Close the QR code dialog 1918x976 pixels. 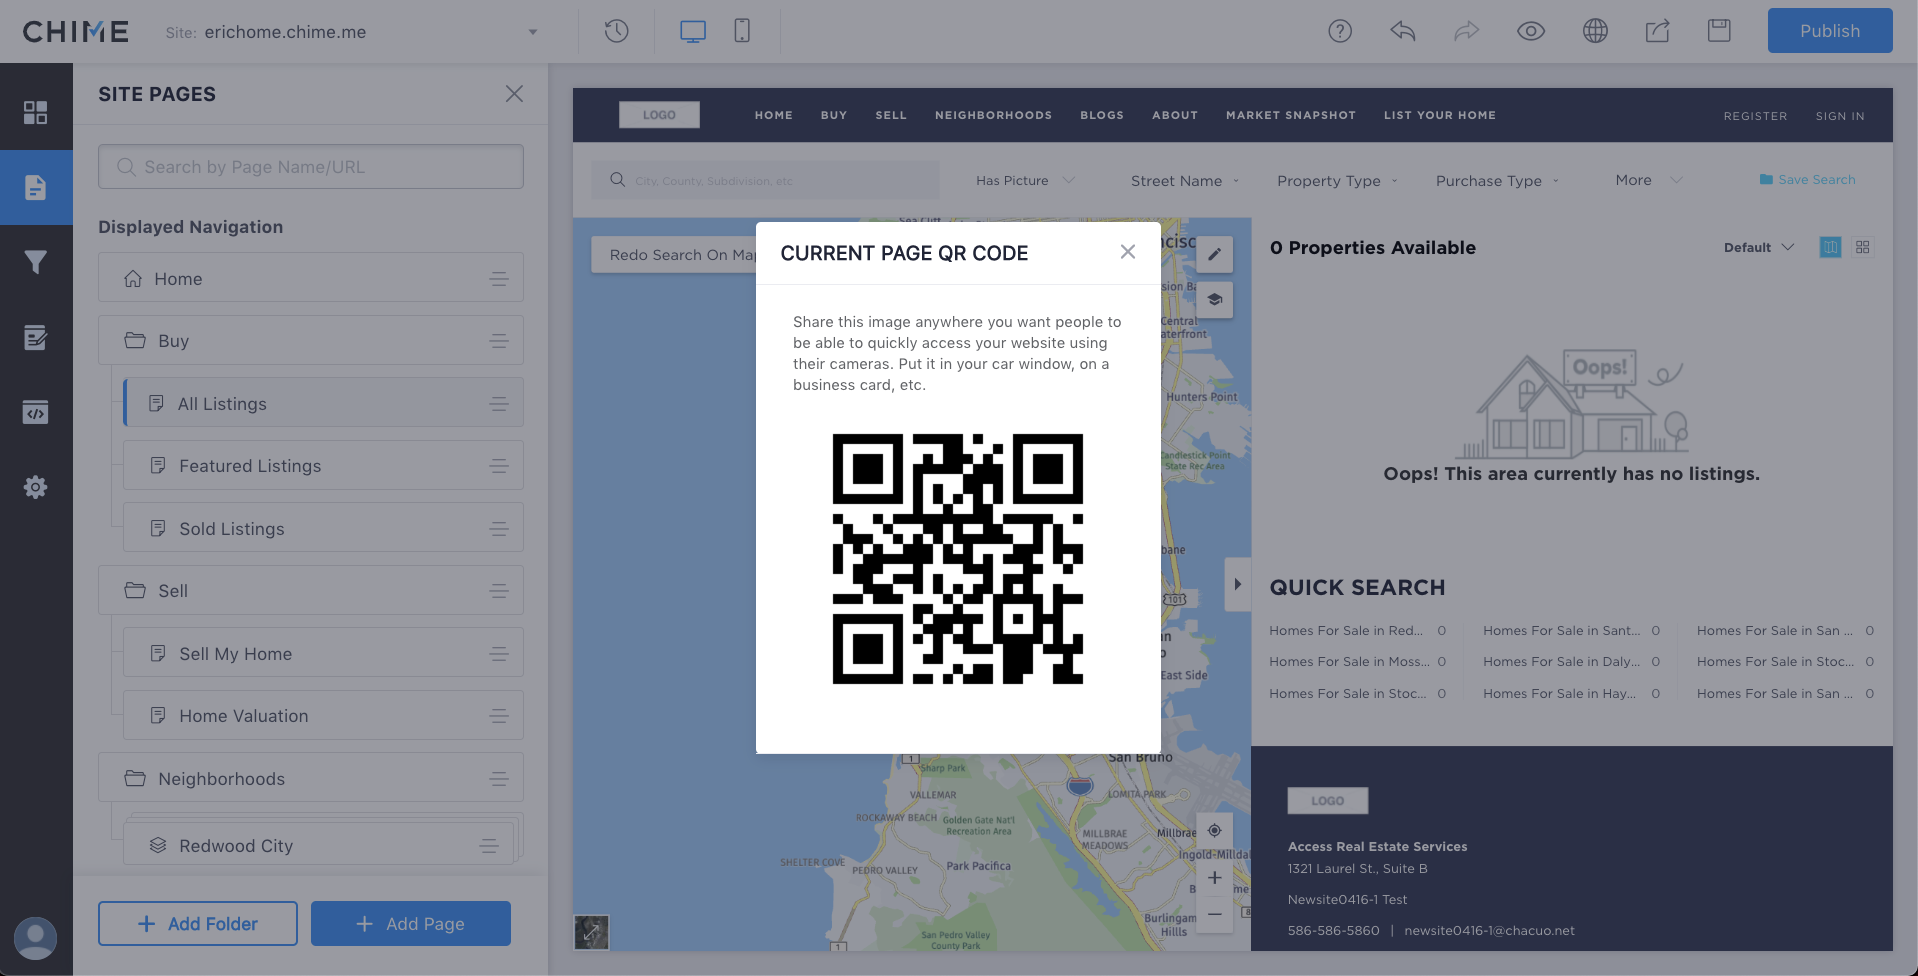coord(1128,252)
